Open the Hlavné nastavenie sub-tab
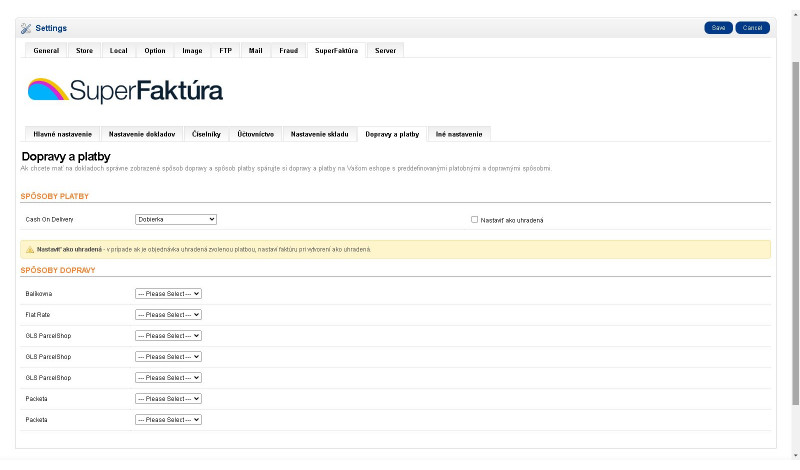The image size is (800, 470). [x=63, y=134]
